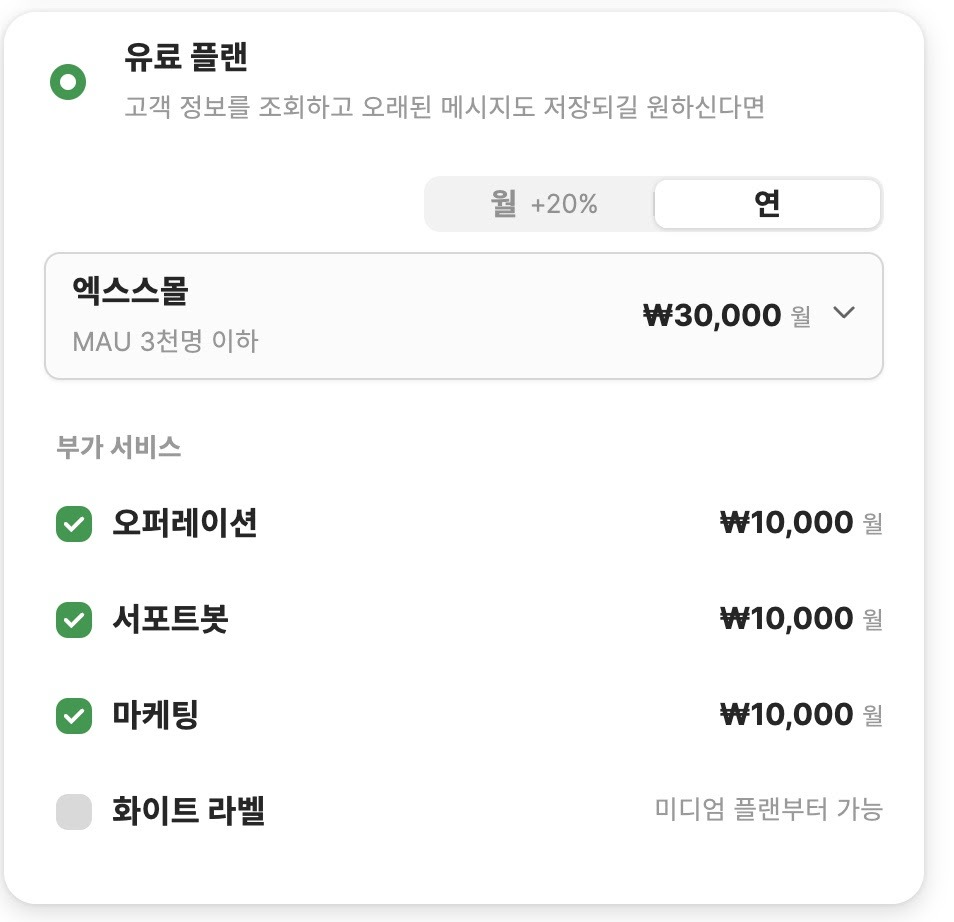Image resolution: width=954 pixels, height=922 pixels.
Task: Select the 연 billing tab
Action: tap(767, 205)
